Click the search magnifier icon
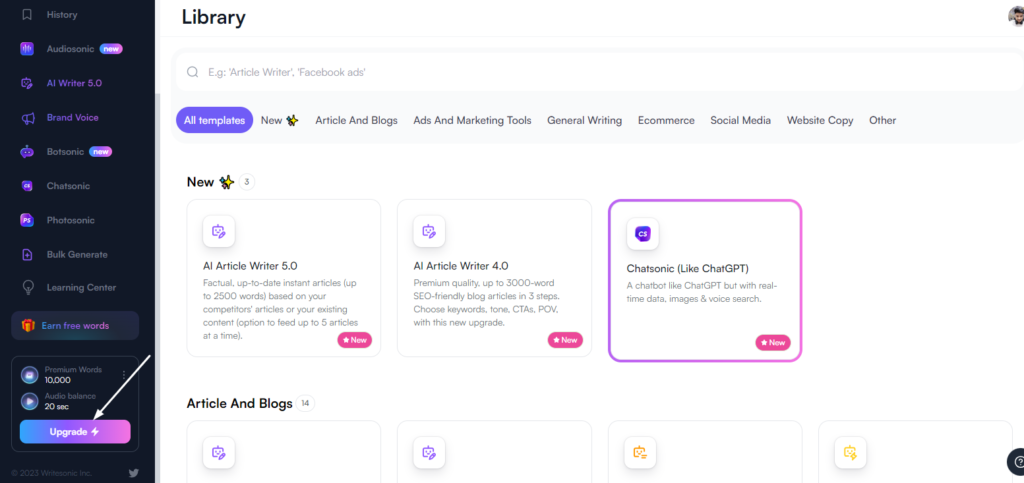The height and width of the screenshot is (483, 1024). (x=193, y=72)
